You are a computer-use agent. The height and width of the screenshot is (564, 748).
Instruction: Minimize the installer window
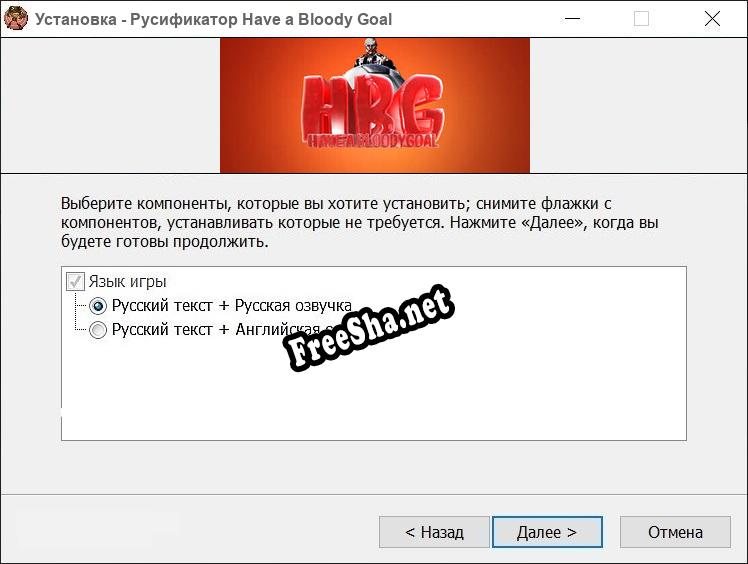(x=572, y=19)
